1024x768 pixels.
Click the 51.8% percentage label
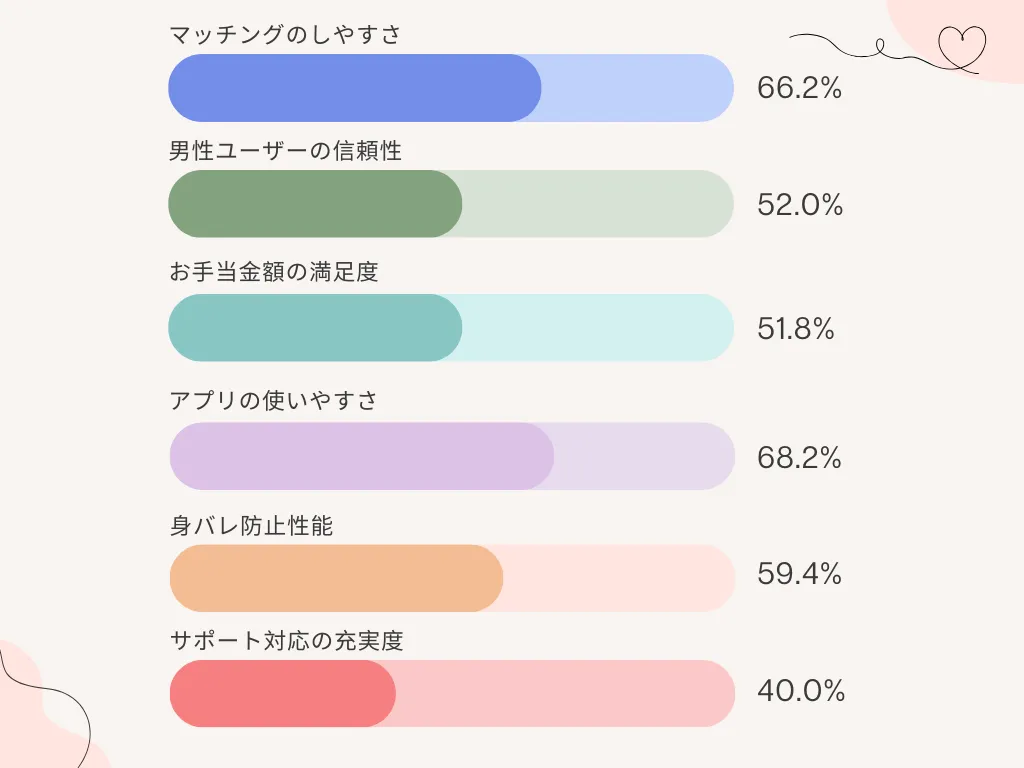[796, 329]
